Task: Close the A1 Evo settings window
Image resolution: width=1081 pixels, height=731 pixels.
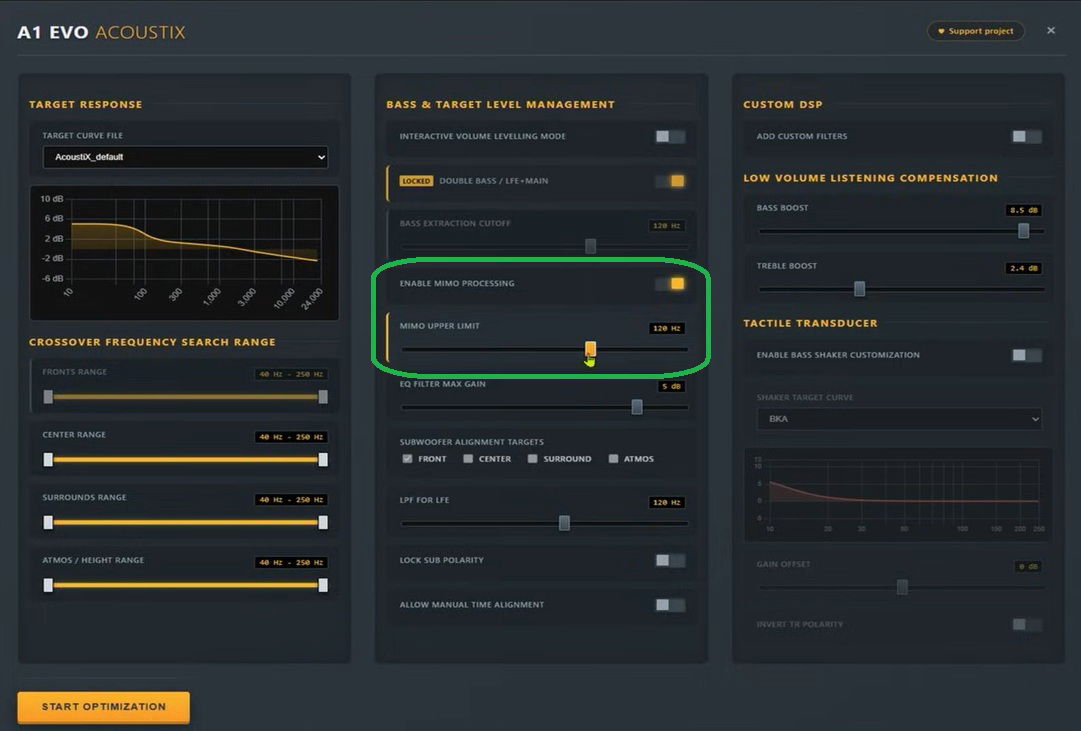Action: point(1051,31)
